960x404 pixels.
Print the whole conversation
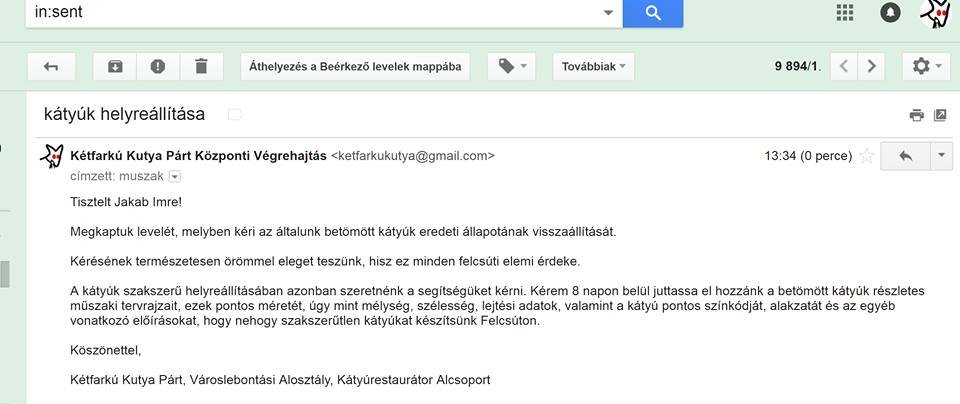tap(916, 115)
